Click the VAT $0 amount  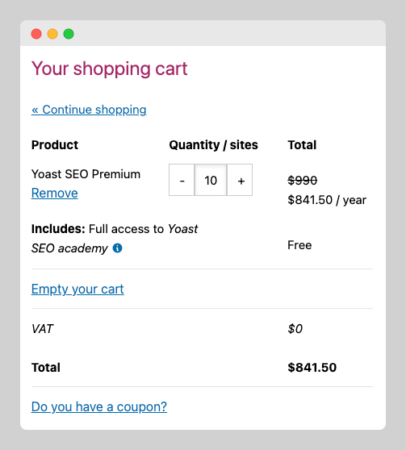coord(295,329)
